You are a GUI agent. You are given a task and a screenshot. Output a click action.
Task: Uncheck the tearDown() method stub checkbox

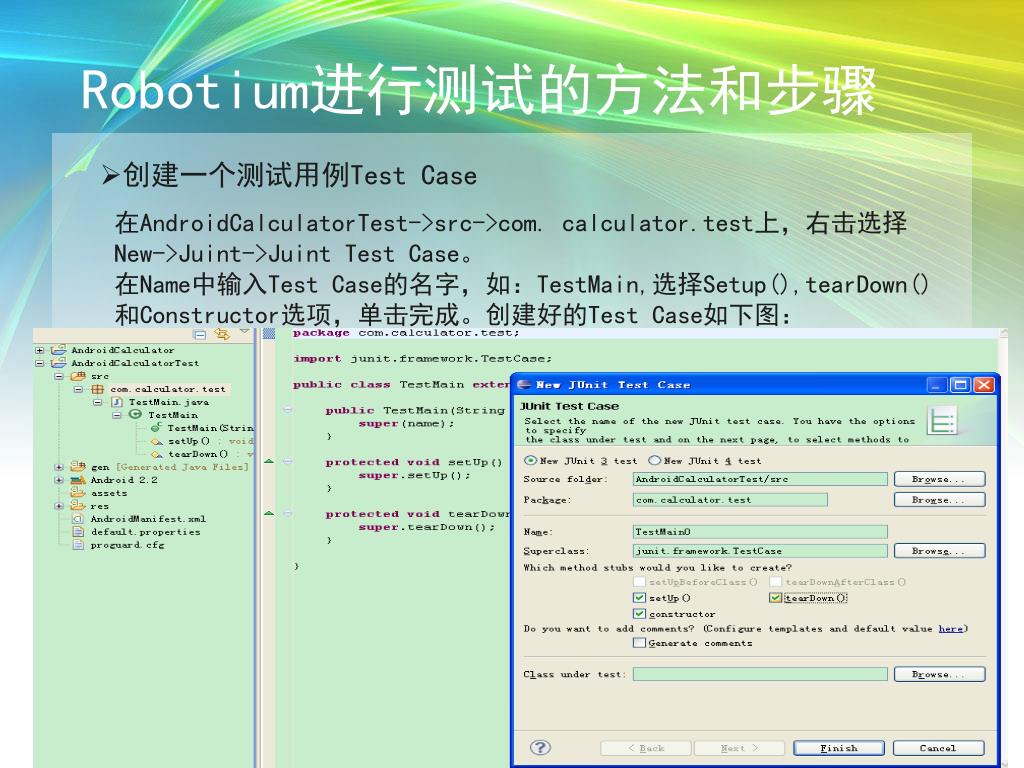tap(775, 598)
